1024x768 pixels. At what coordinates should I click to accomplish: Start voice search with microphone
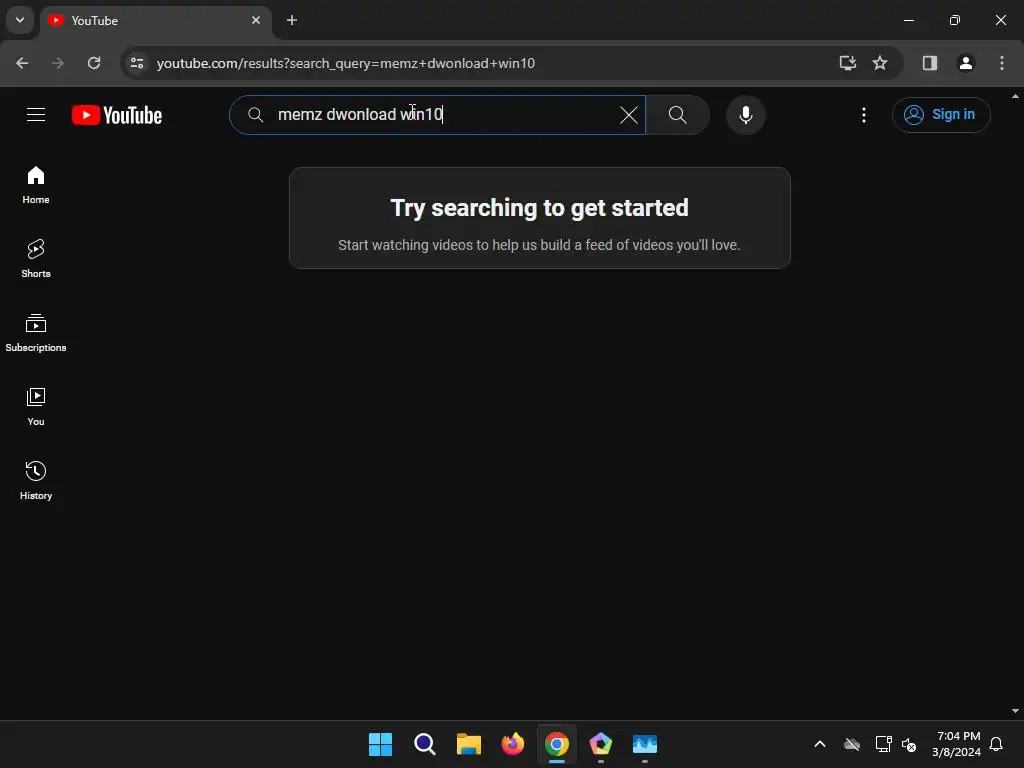point(745,115)
